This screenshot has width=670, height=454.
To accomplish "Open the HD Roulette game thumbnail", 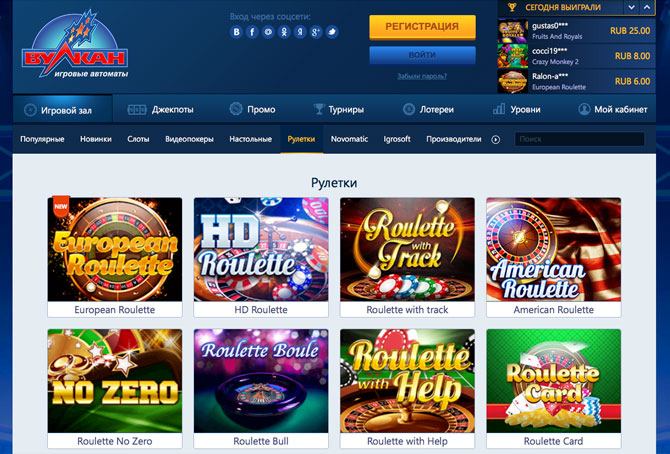I will [x=261, y=257].
